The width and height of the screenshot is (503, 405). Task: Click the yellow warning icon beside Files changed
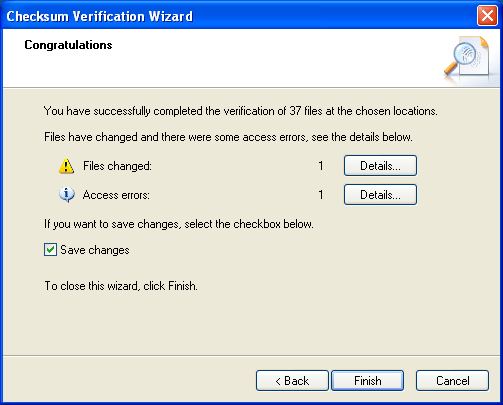click(66, 166)
